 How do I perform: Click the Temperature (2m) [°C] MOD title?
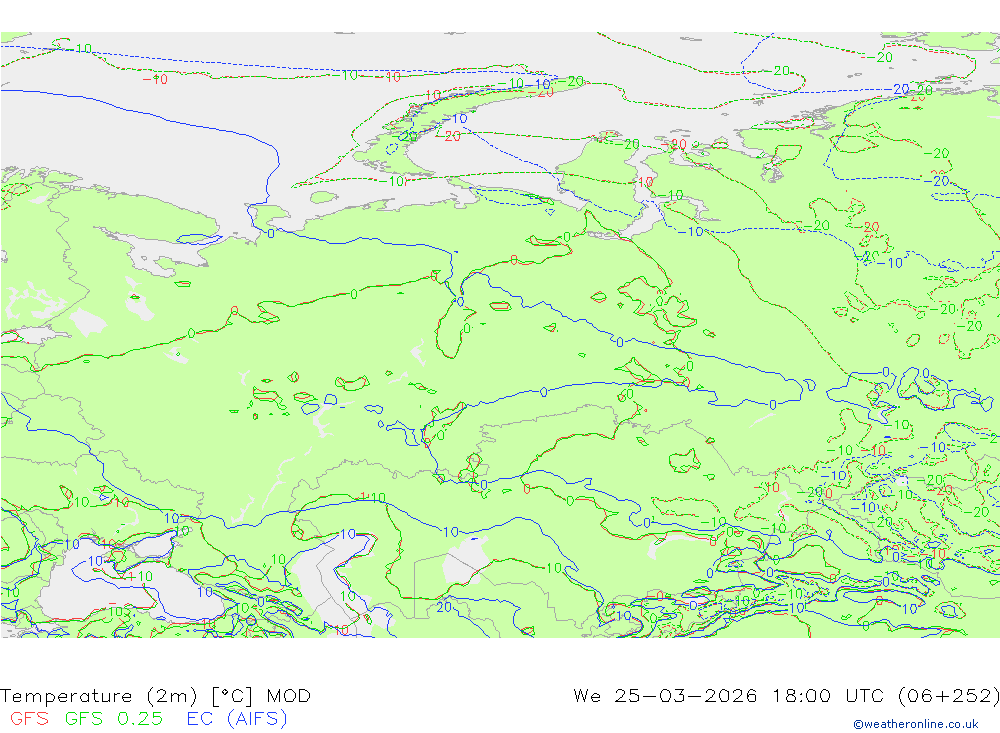point(156,695)
